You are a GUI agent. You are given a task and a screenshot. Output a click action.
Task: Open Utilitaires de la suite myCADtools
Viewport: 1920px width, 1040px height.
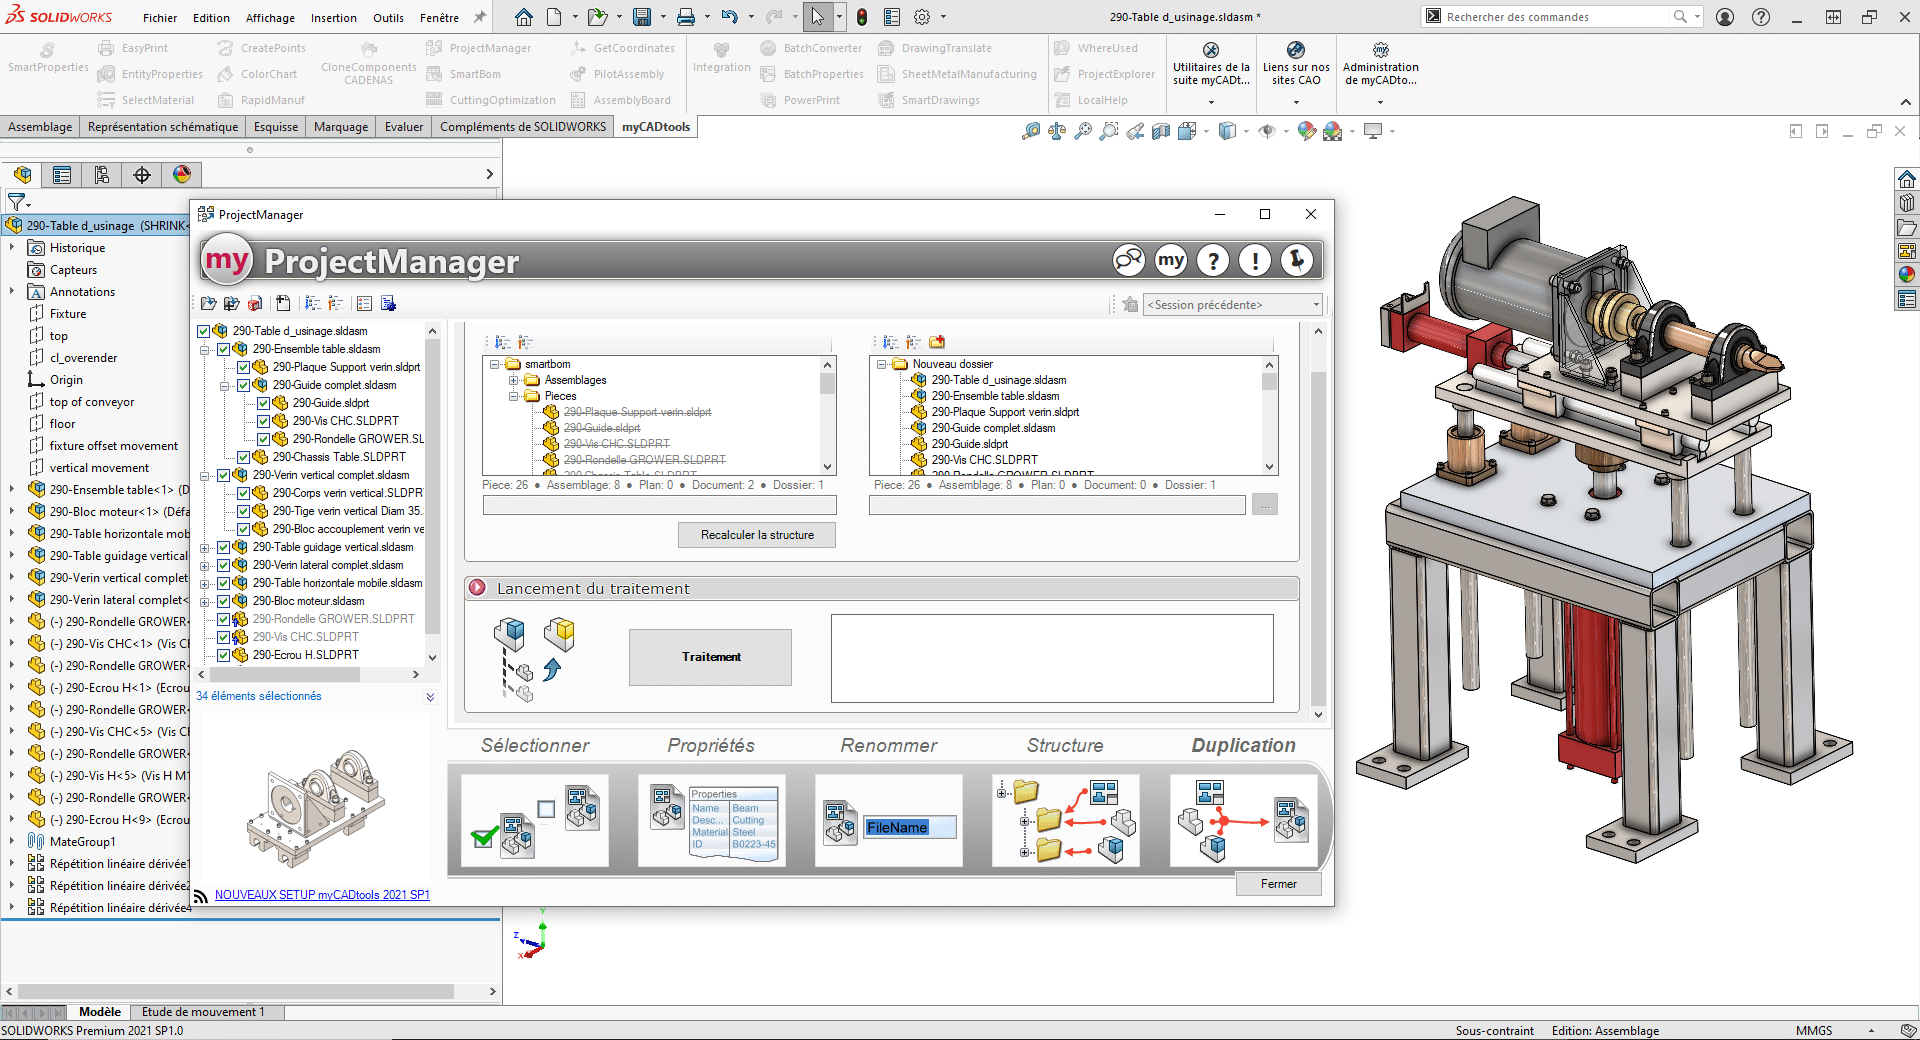(x=1211, y=66)
